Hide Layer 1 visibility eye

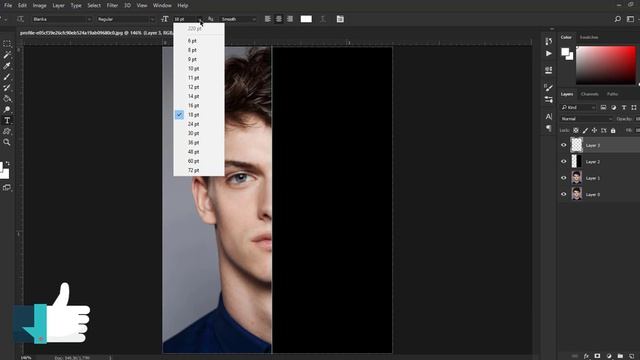click(x=564, y=178)
